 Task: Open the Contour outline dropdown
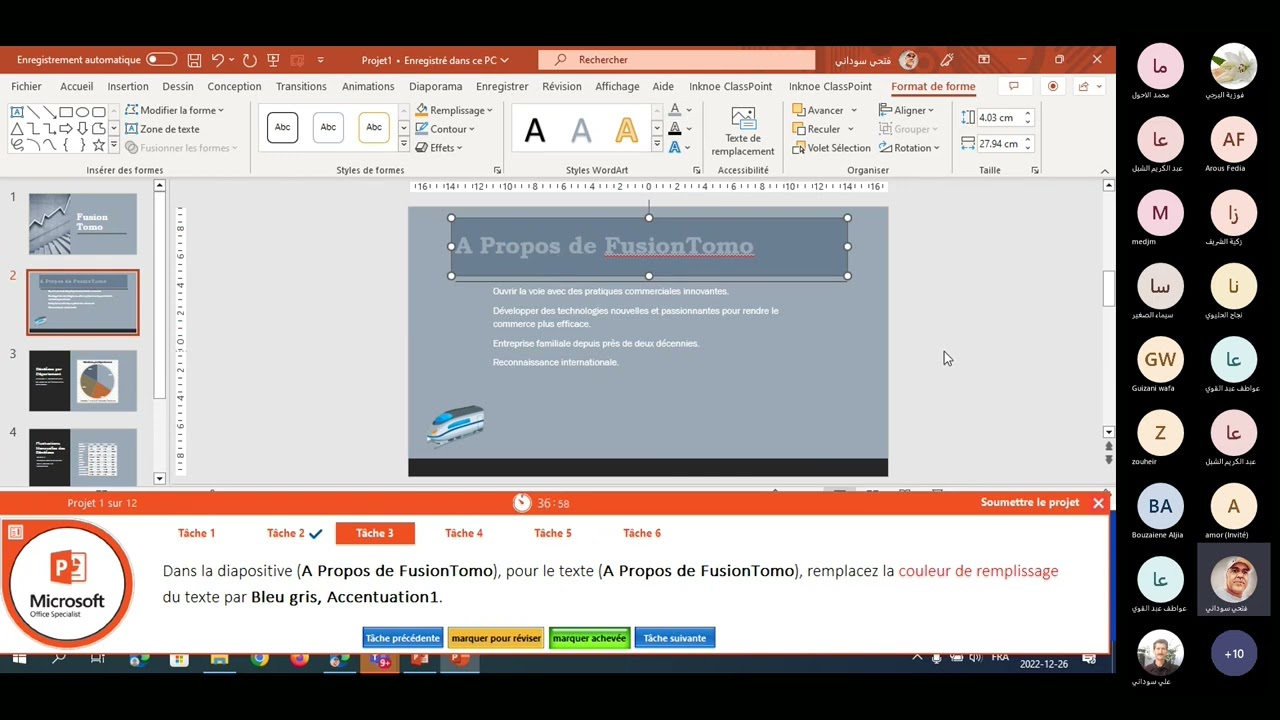point(446,129)
